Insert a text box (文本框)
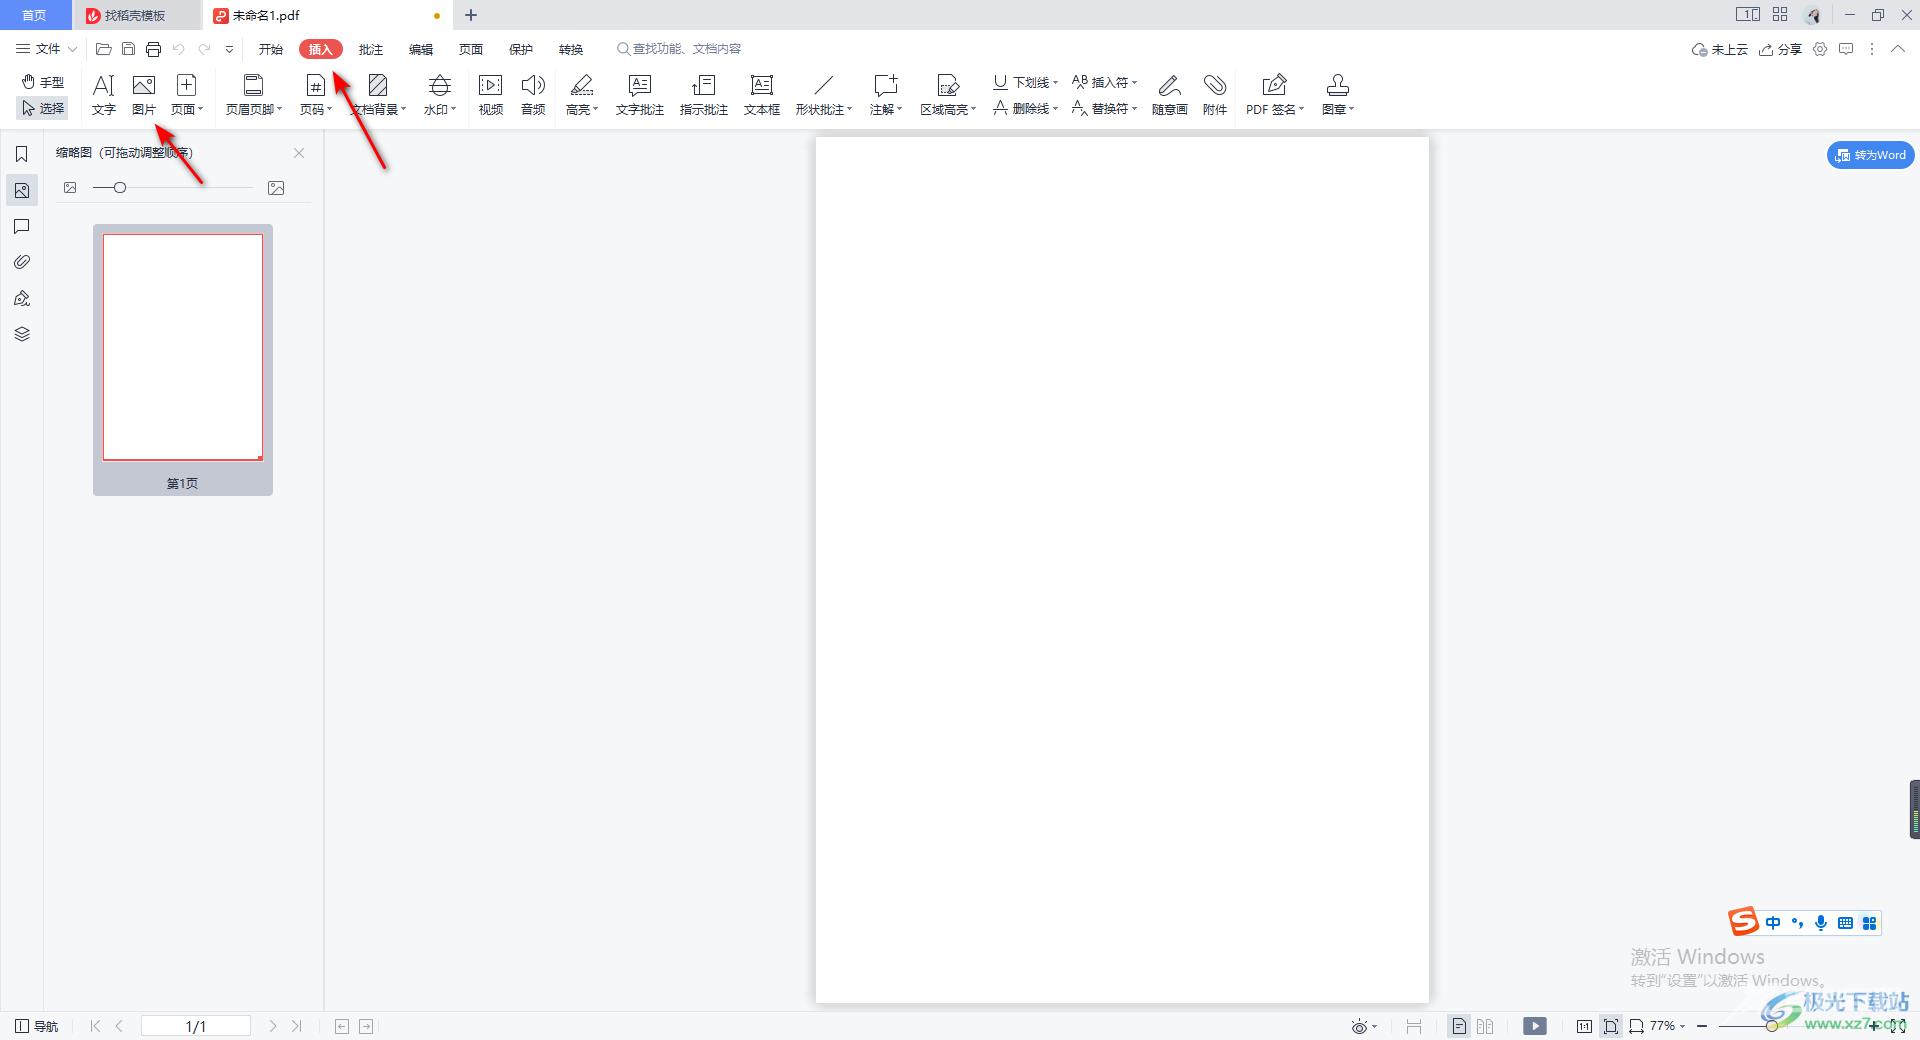 pos(762,95)
